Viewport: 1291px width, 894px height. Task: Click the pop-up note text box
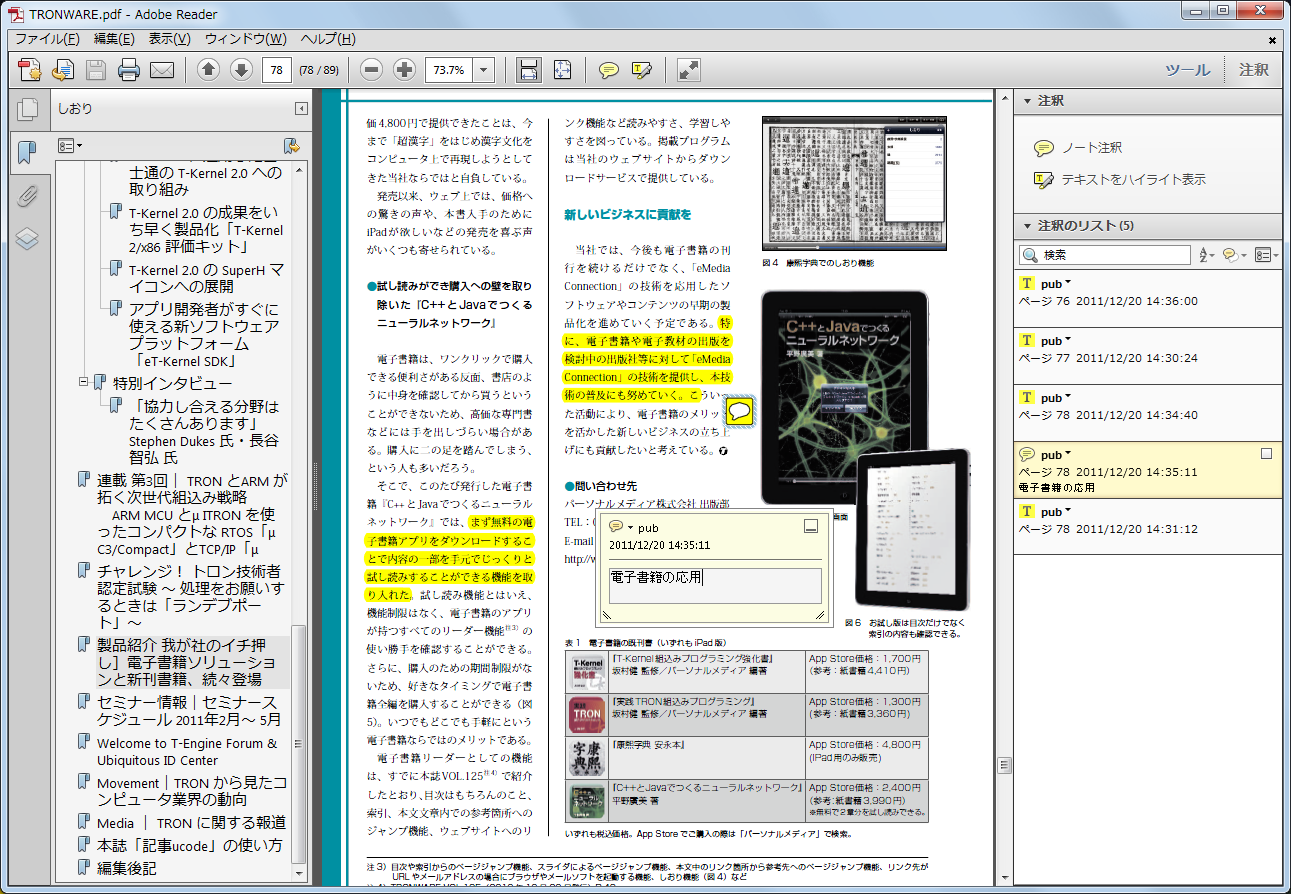[x=715, y=586]
